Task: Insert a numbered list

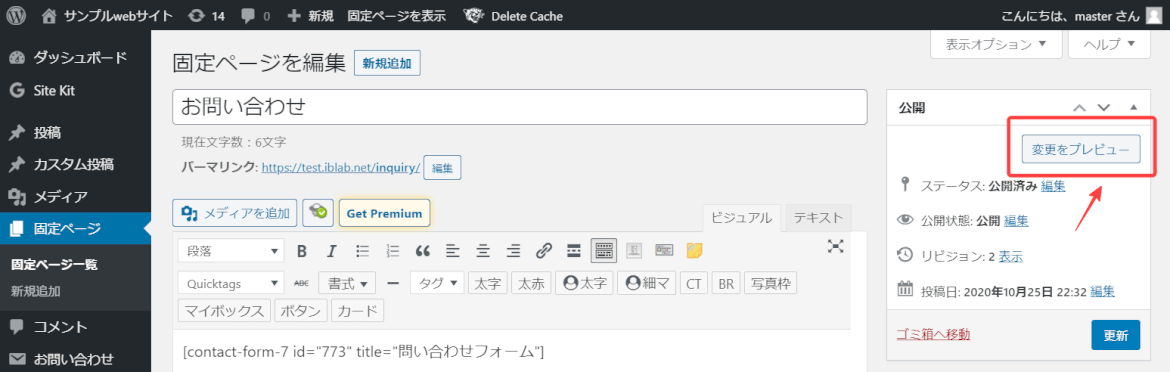Action: (393, 250)
